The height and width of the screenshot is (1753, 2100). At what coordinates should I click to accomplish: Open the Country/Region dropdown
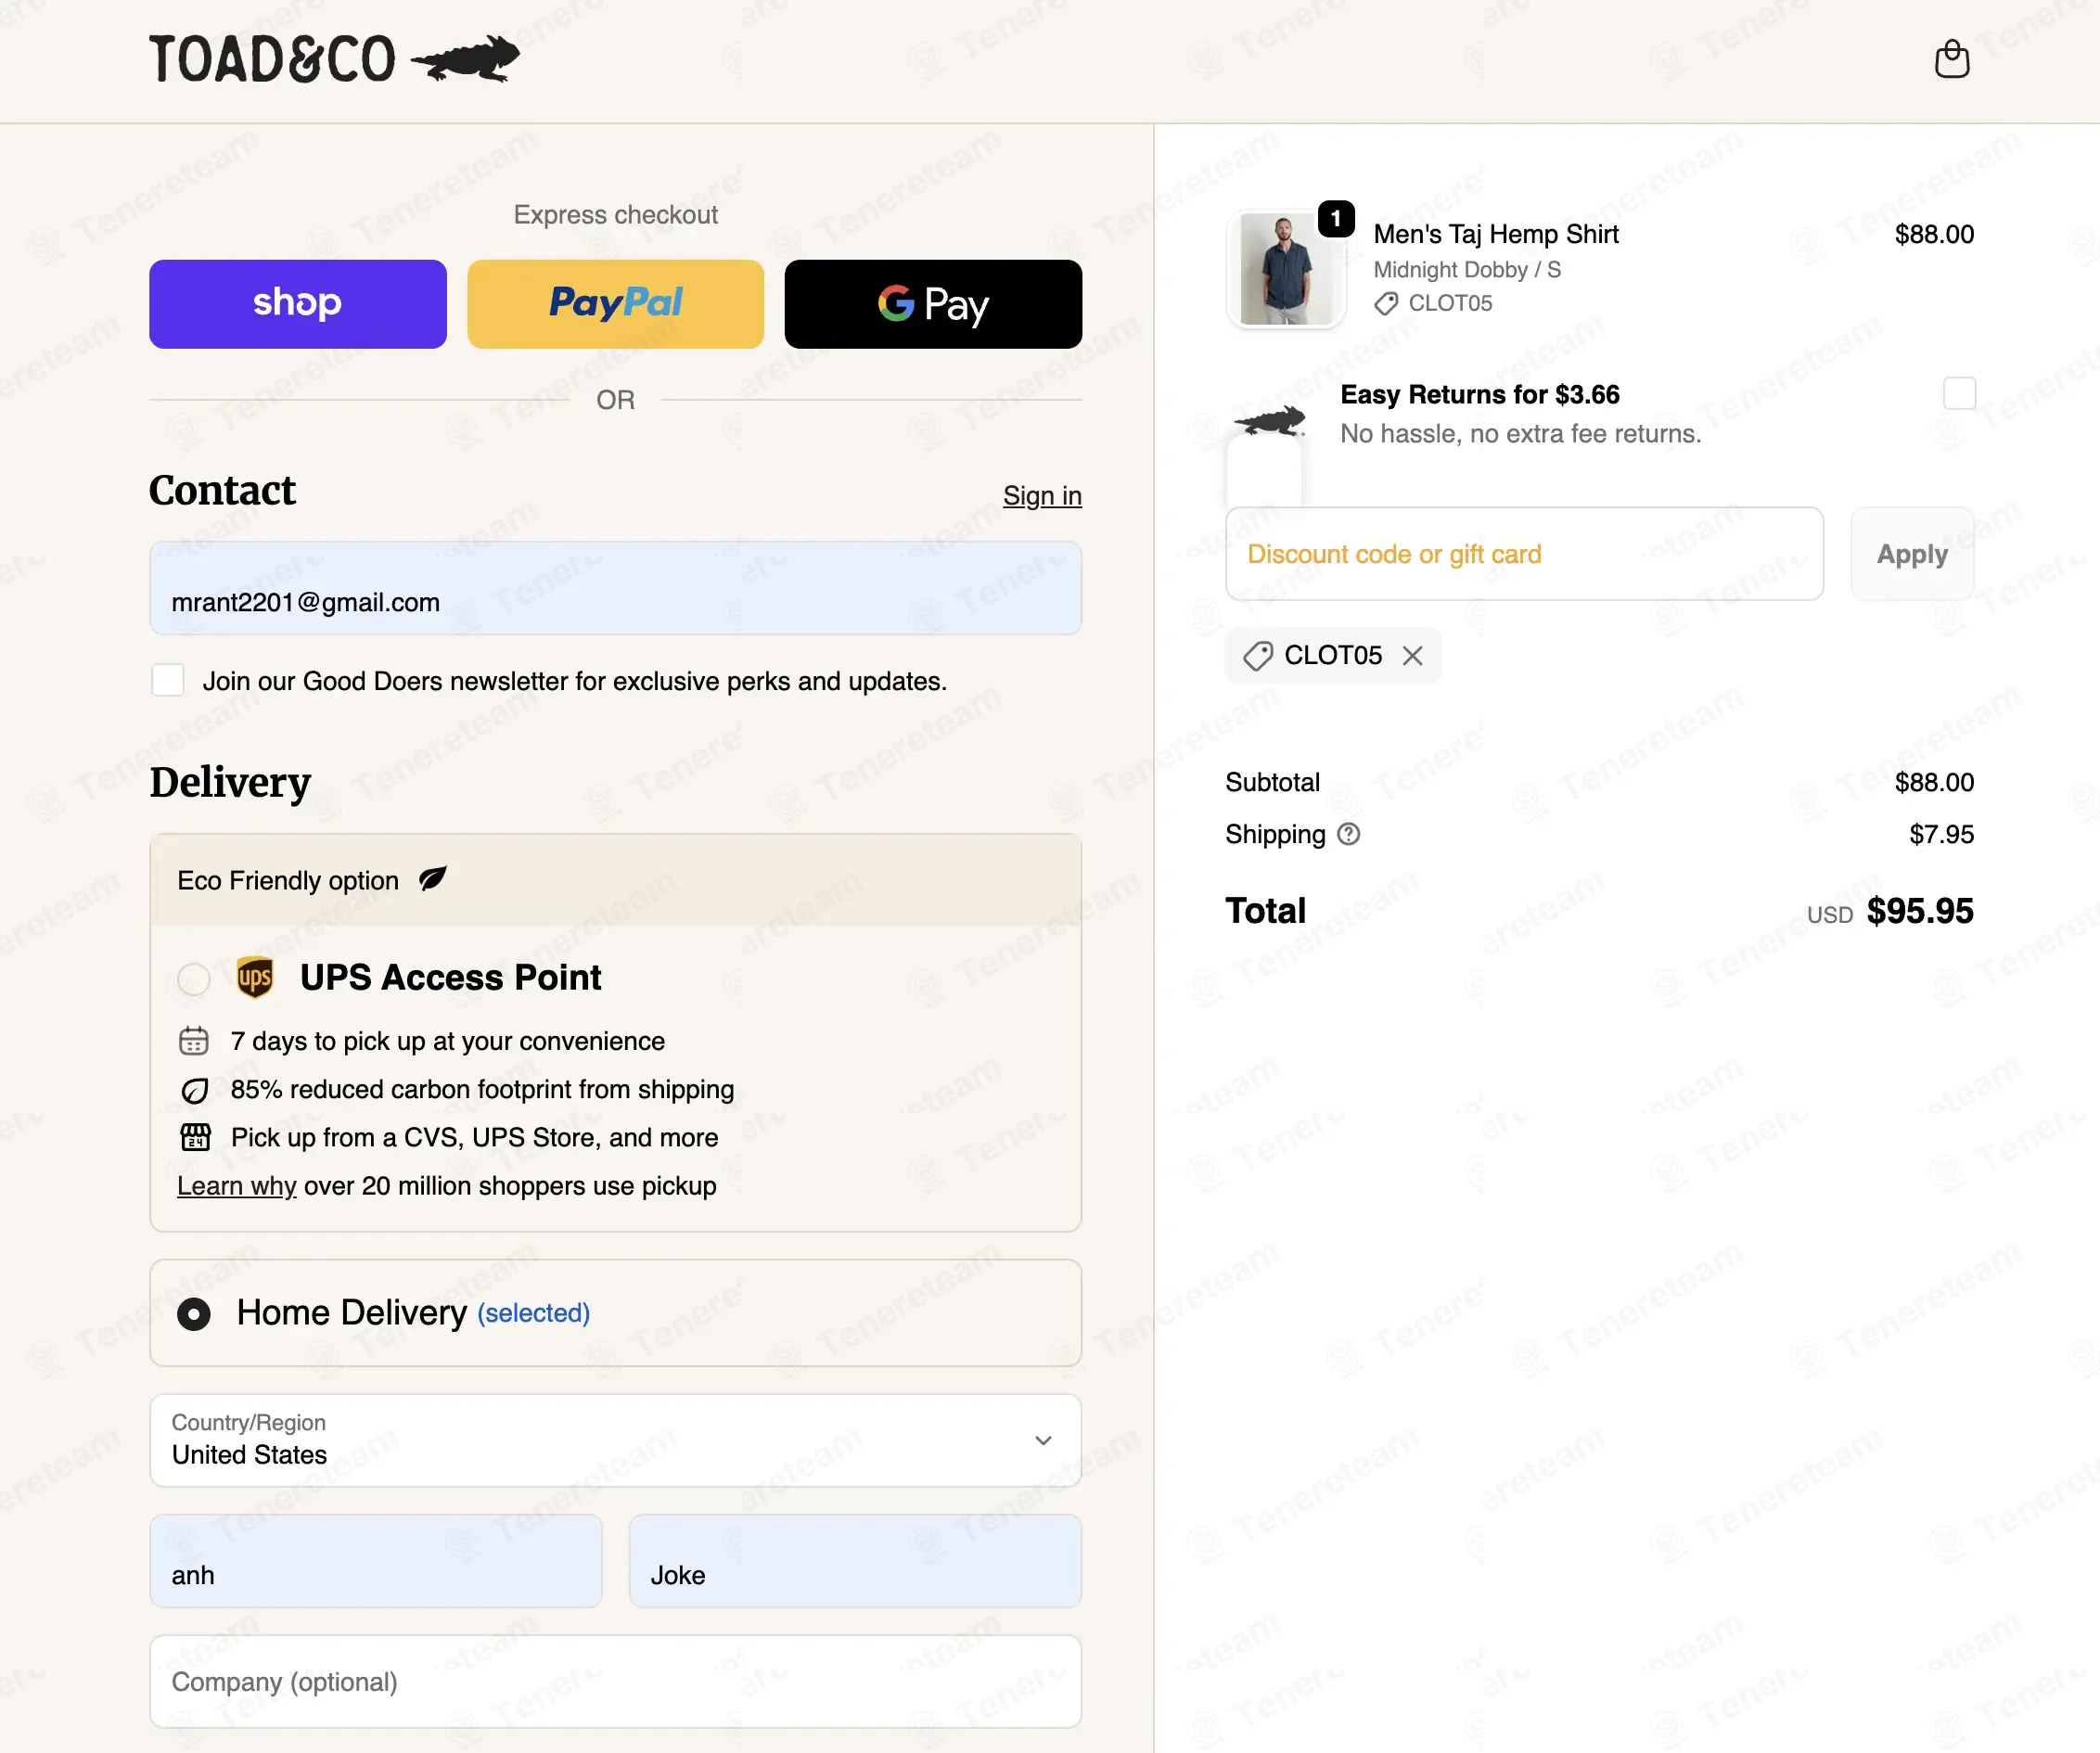coord(615,1440)
